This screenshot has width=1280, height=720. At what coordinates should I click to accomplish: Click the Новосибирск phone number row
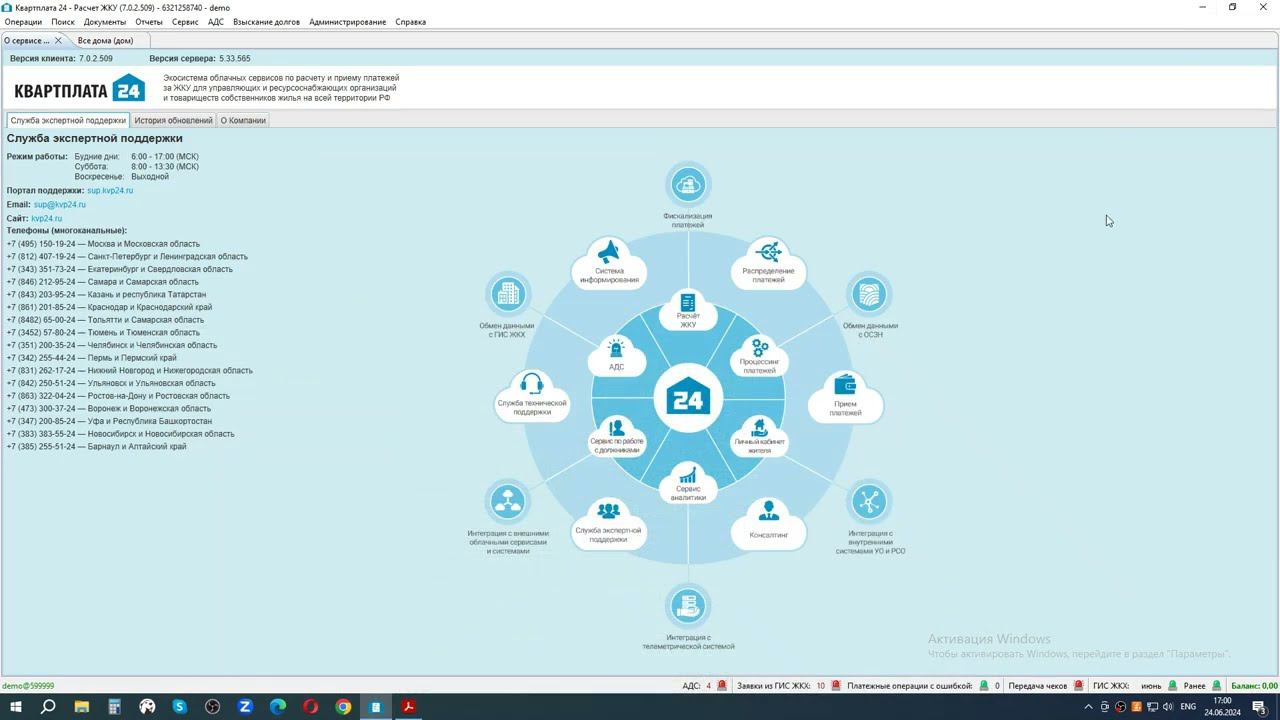point(120,434)
